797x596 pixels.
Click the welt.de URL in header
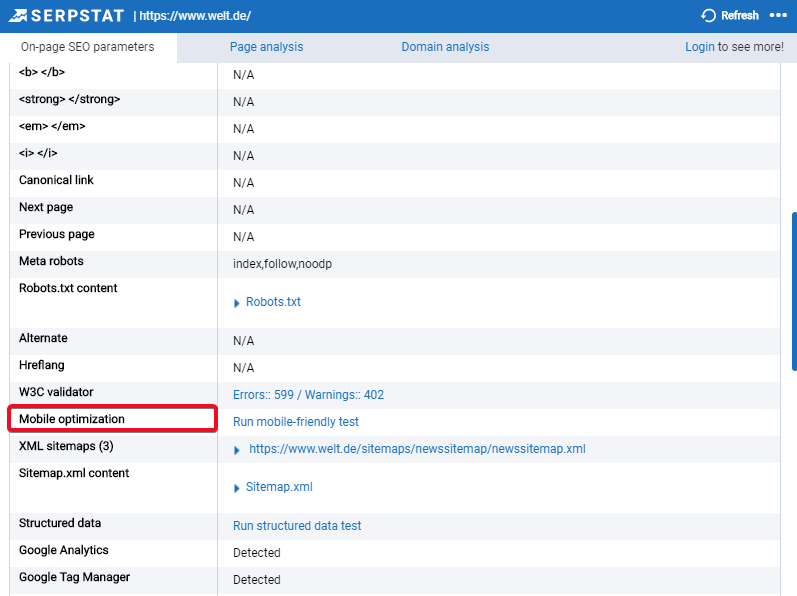pyautogui.click(x=195, y=16)
